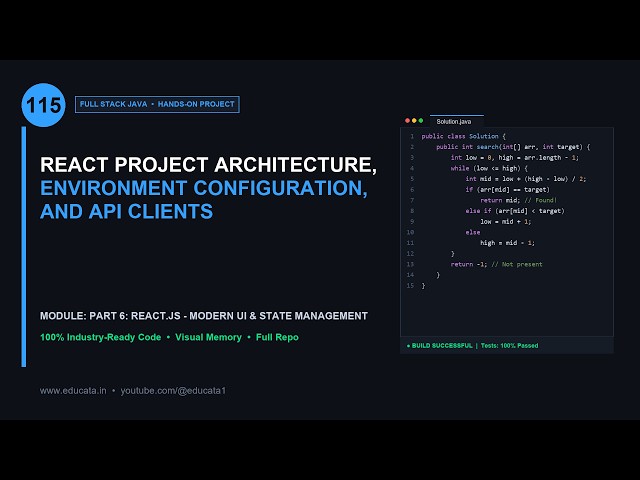640x480 pixels.
Task: Click the REACT PROJECT ARCHITECTURE title line
Action: point(208,164)
